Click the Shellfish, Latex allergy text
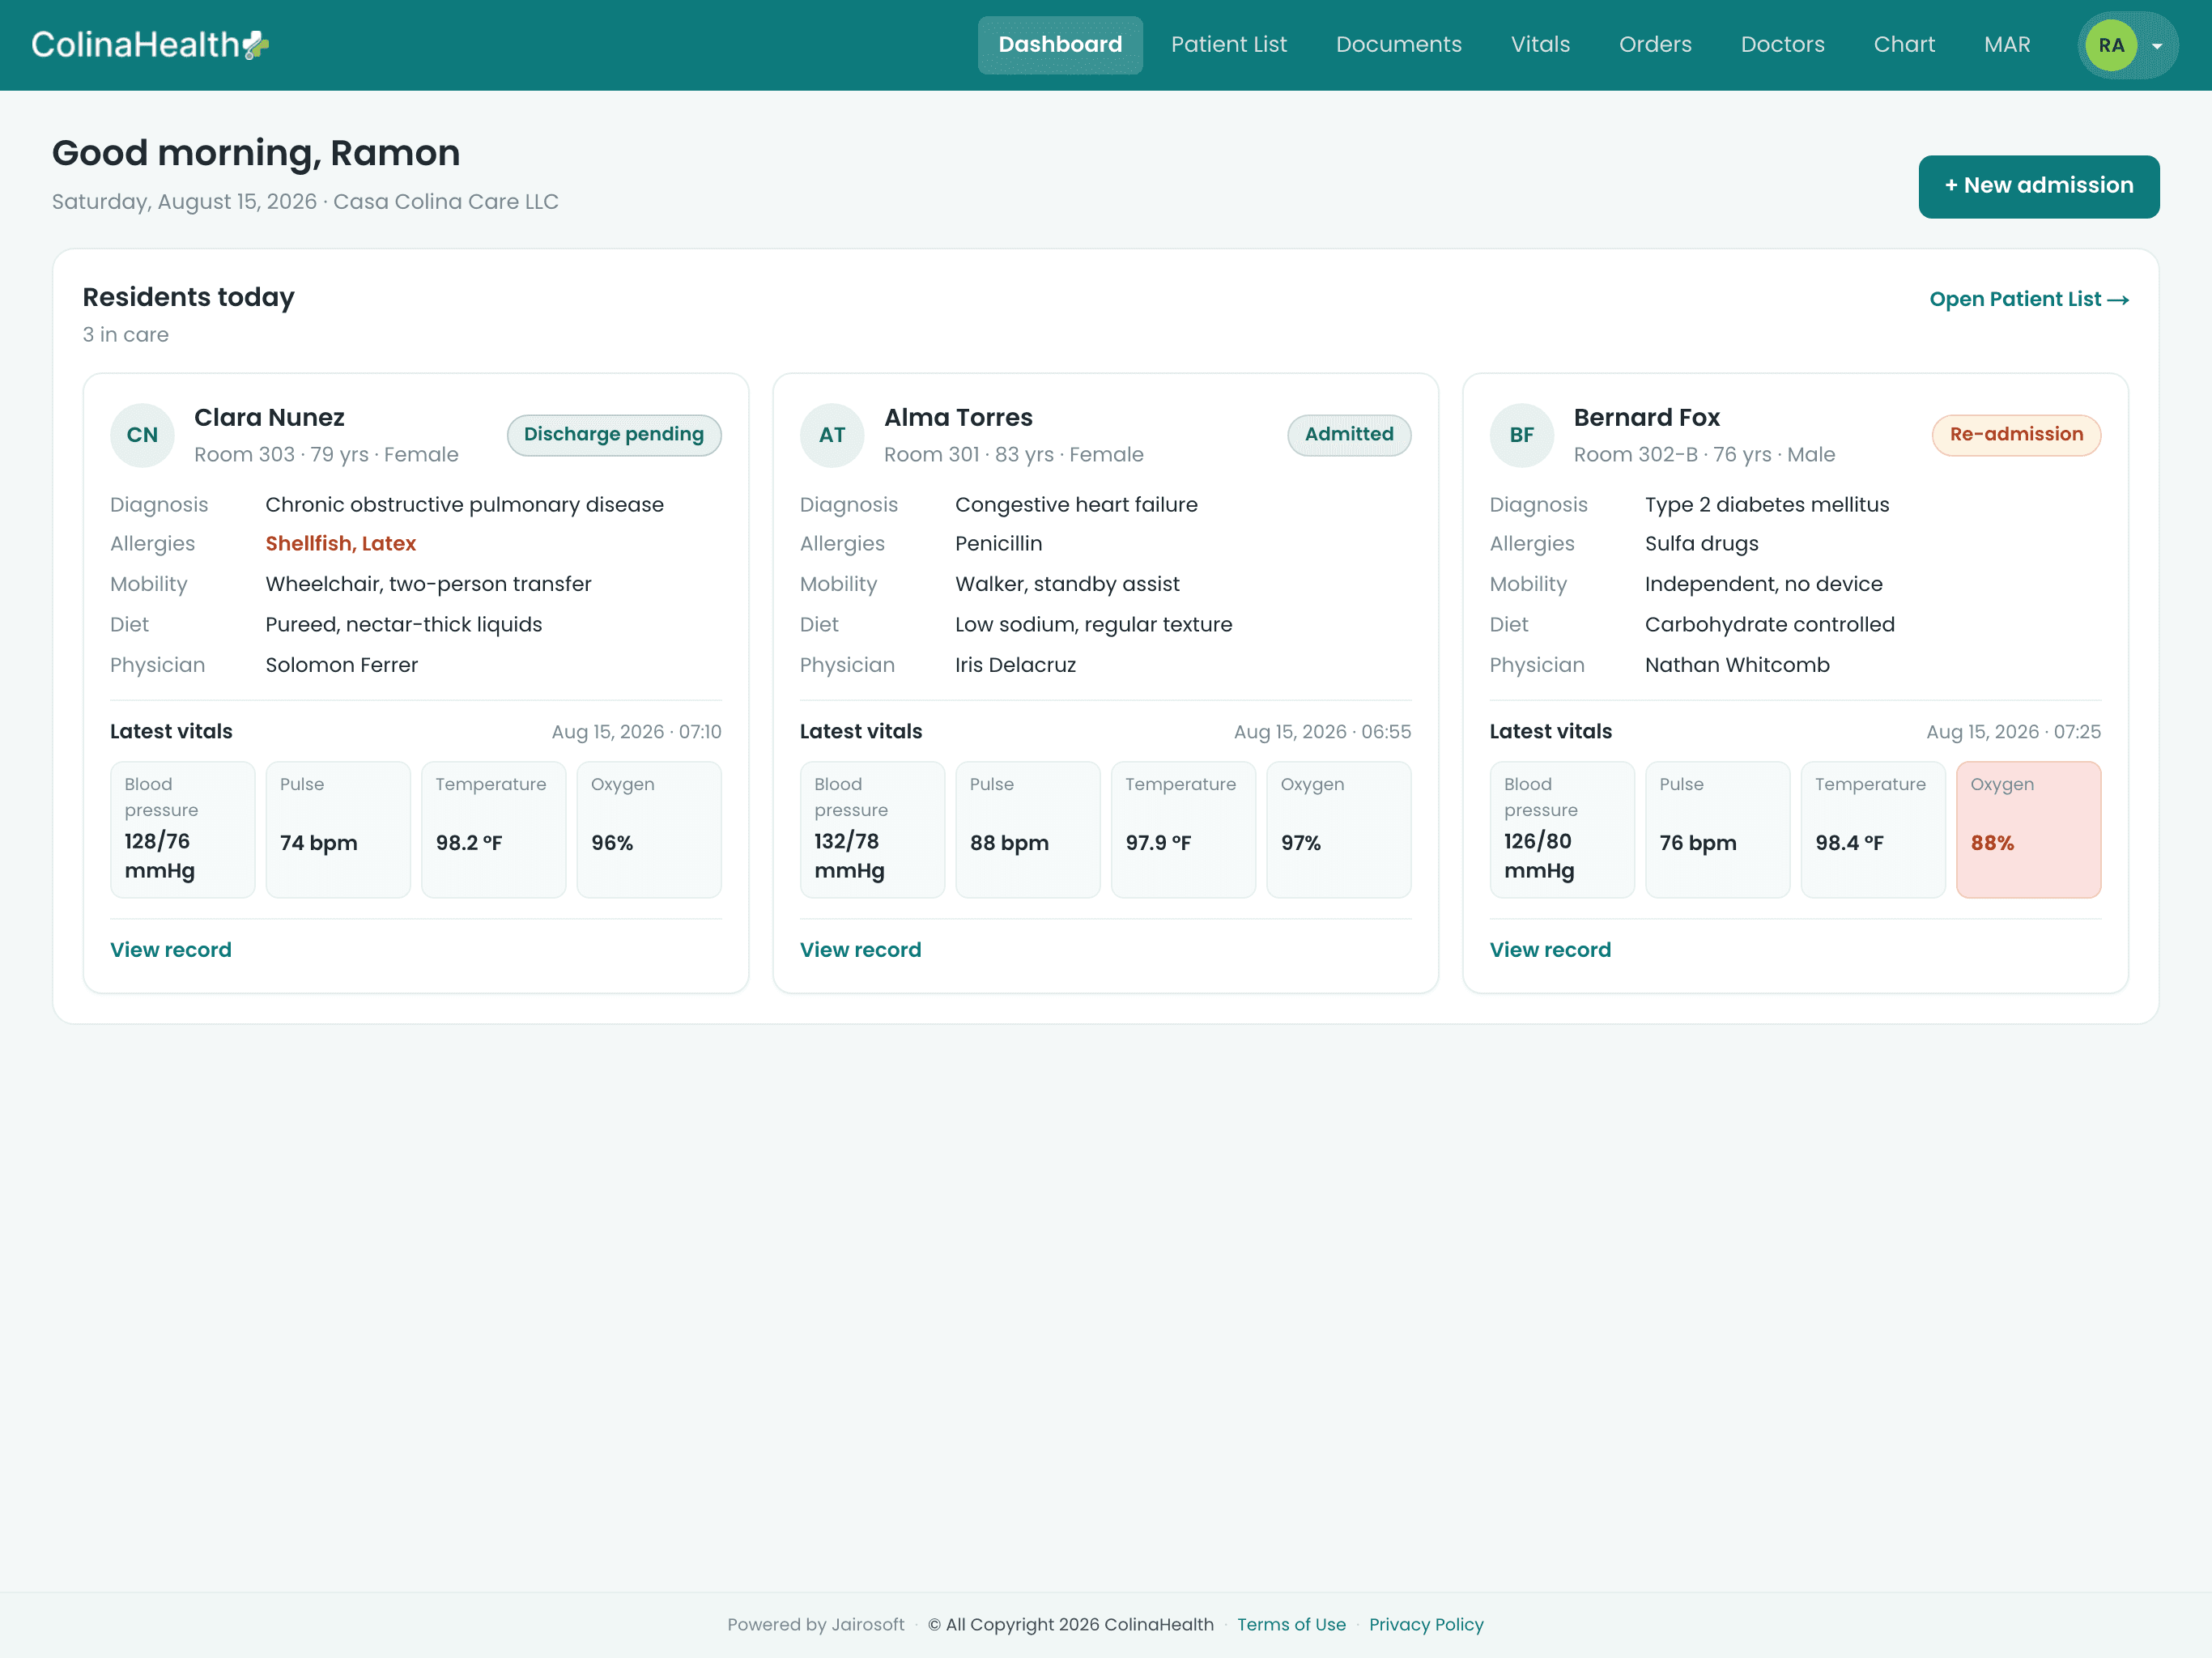 click(x=340, y=544)
